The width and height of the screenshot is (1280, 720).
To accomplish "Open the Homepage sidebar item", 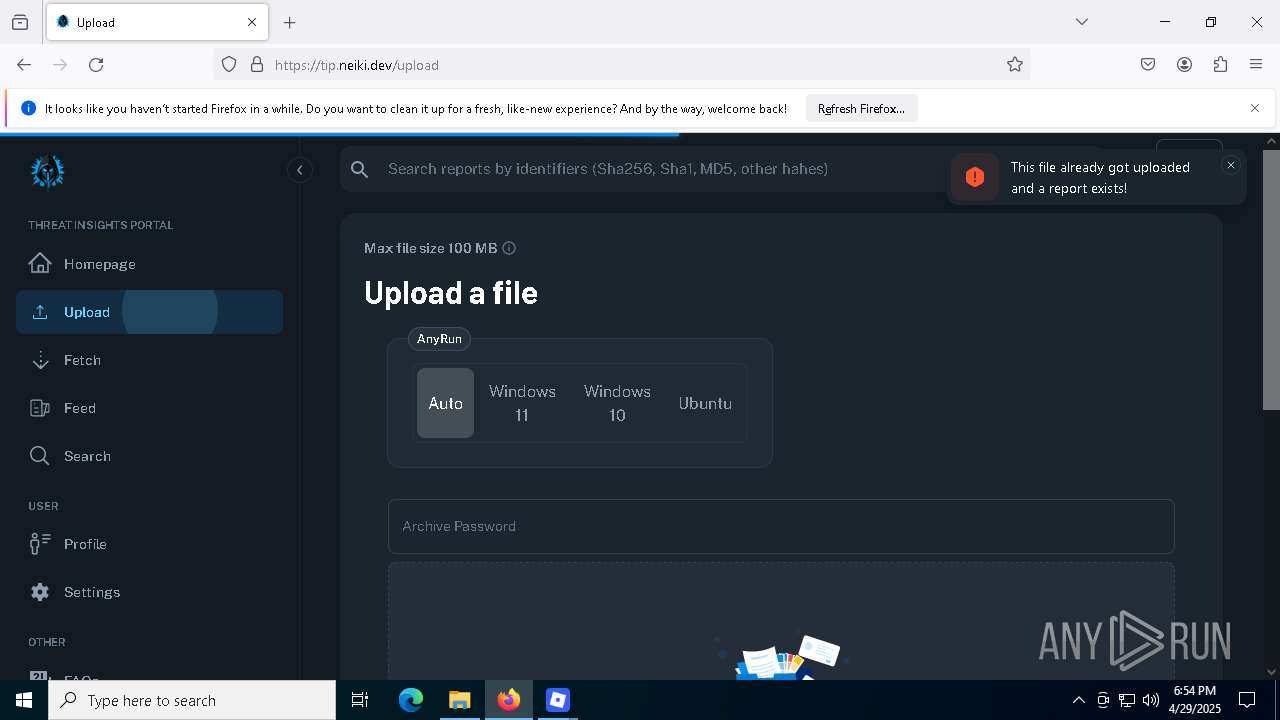I will click(150, 264).
